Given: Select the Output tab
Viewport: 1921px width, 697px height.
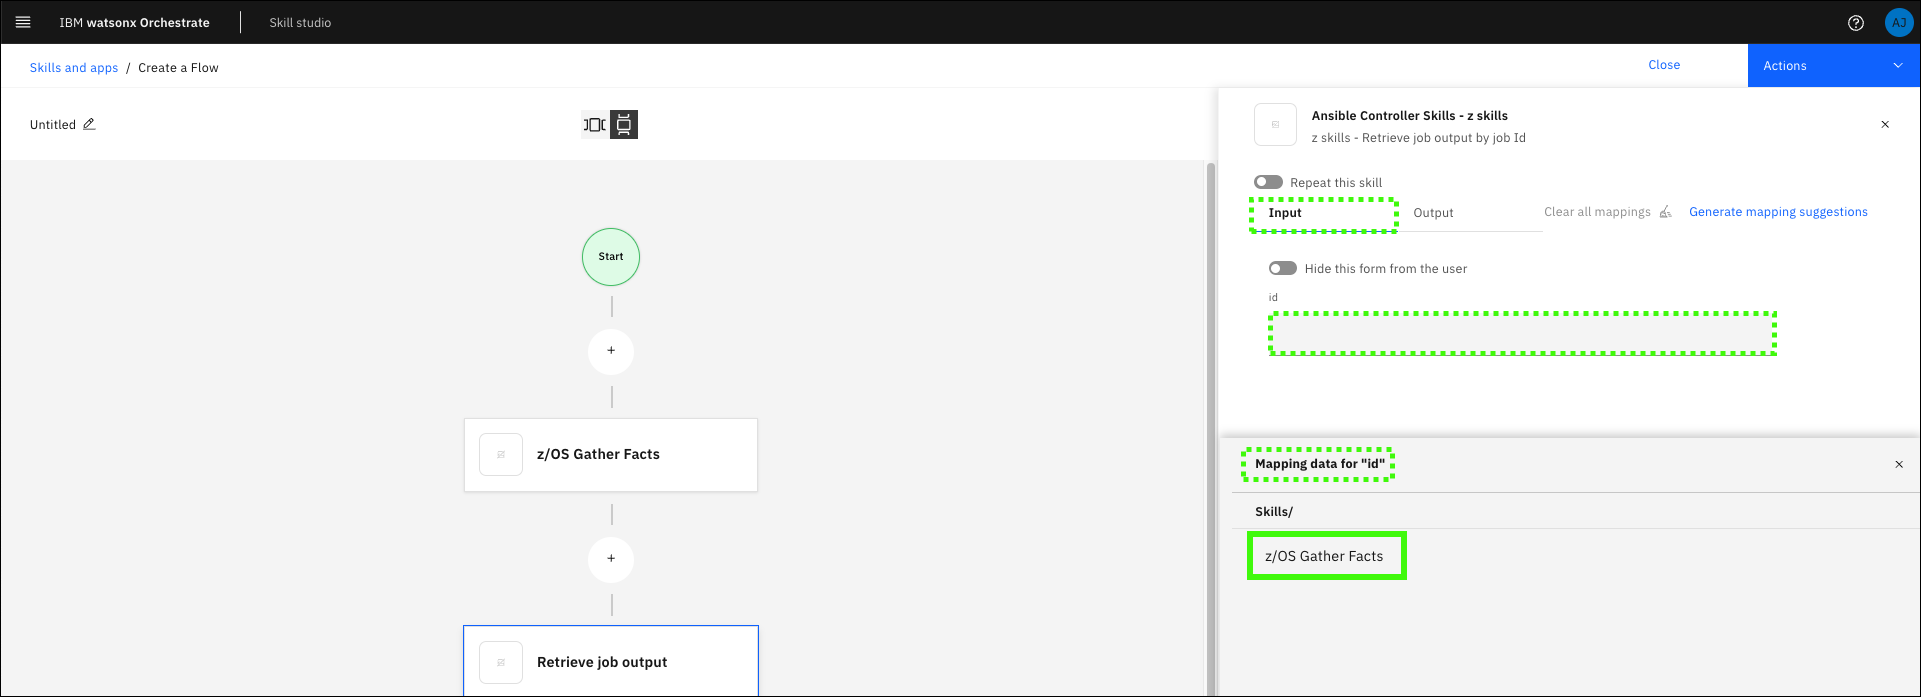Looking at the screenshot, I should point(1433,213).
